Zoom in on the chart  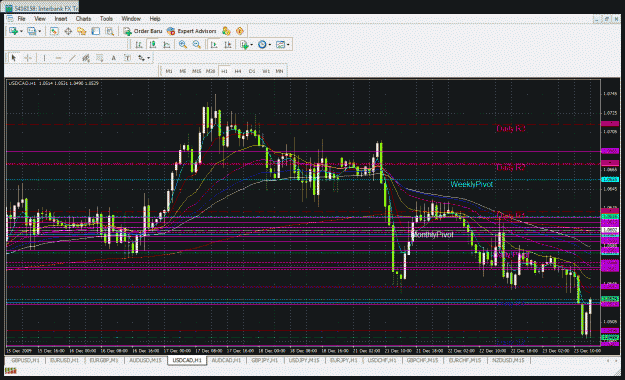tap(183, 45)
